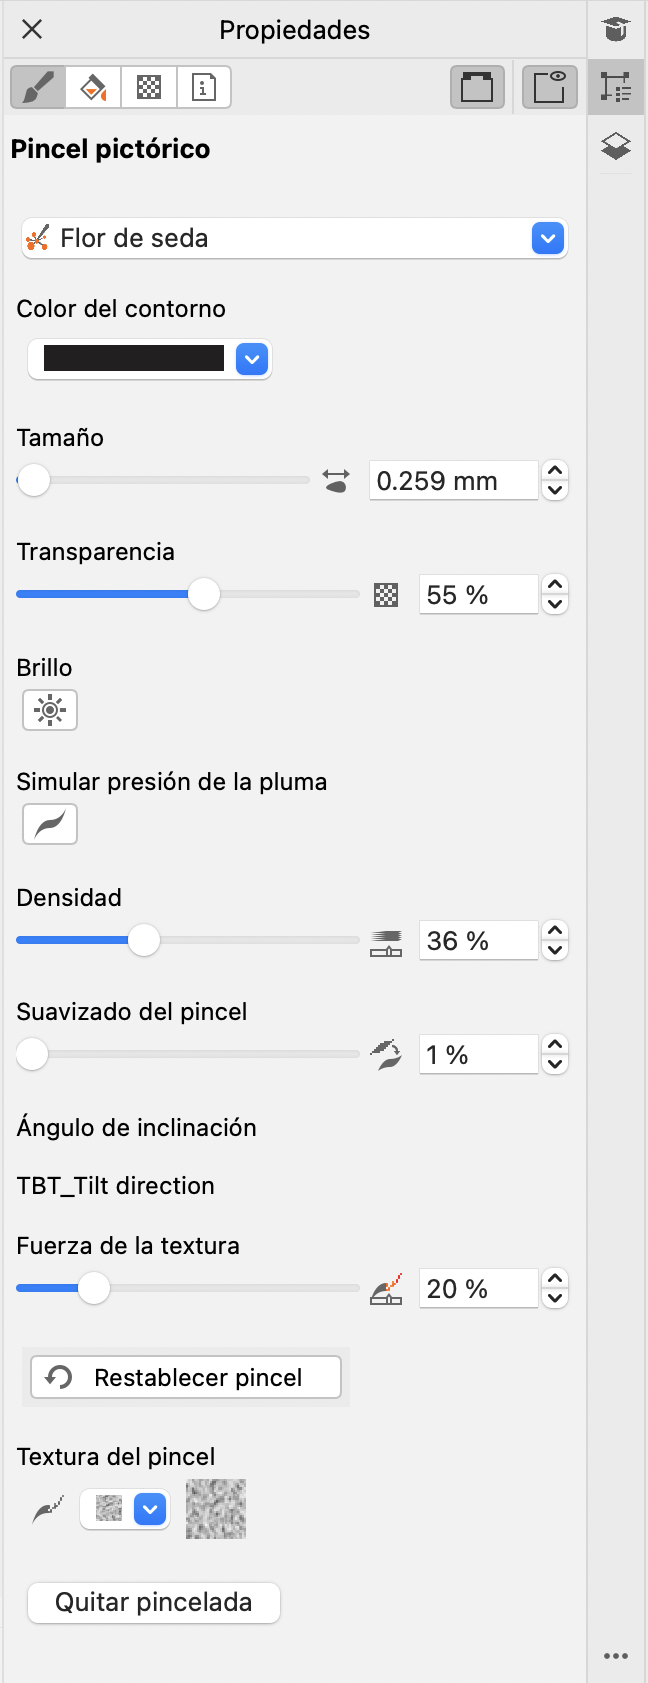Toggle Simular presión de la pluma
Screen dimensions: 648x1683
pos(50,824)
